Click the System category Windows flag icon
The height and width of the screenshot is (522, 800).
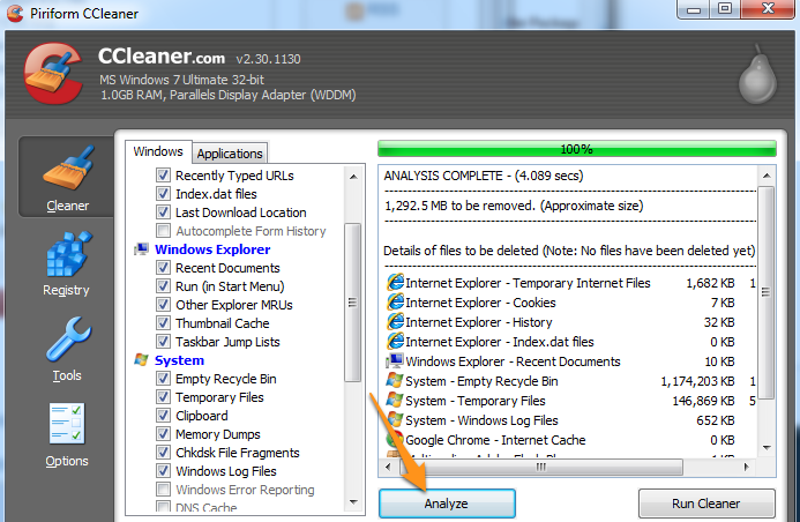[x=141, y=360]
